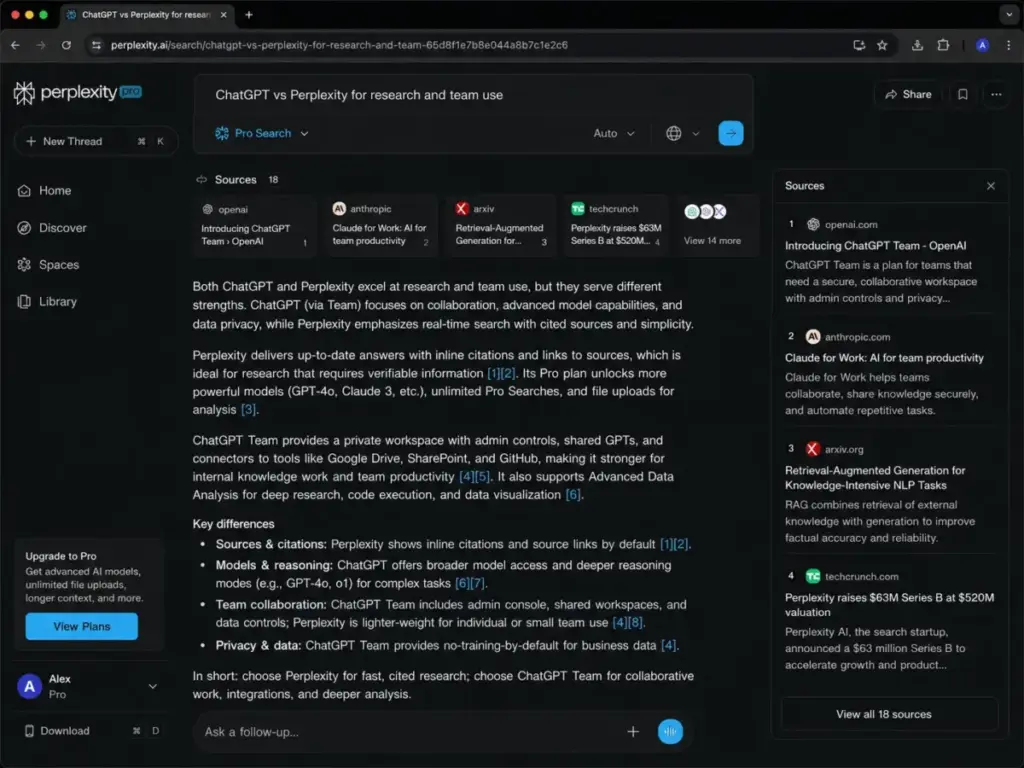This screenshot has height=768, width=1024.
Task: Open the anthropic source card
Action: pos(381,225)
